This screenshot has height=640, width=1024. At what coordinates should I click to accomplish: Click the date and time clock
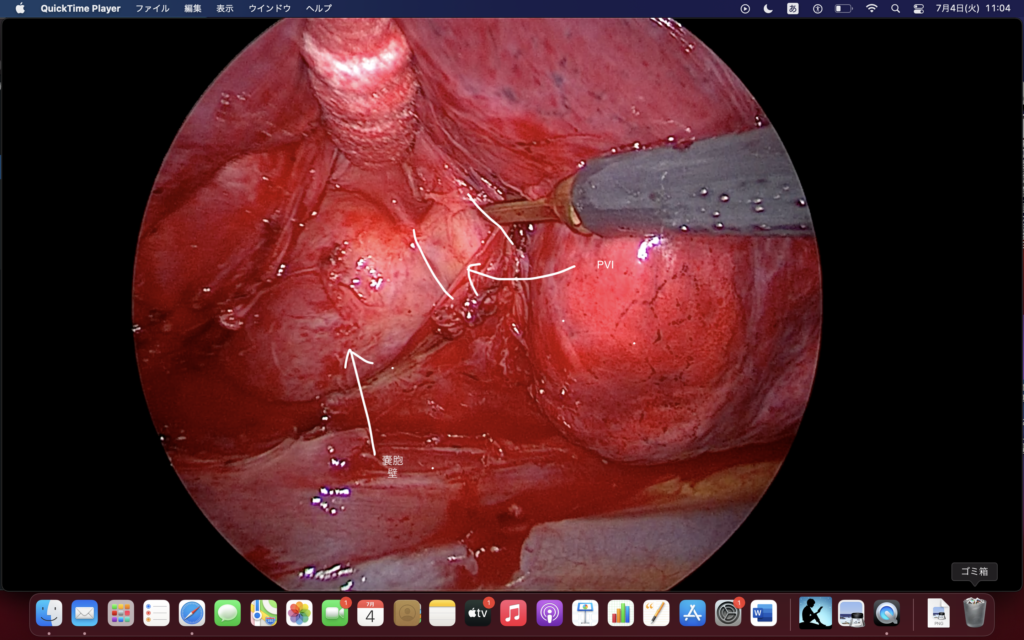[x=973, y=8]
